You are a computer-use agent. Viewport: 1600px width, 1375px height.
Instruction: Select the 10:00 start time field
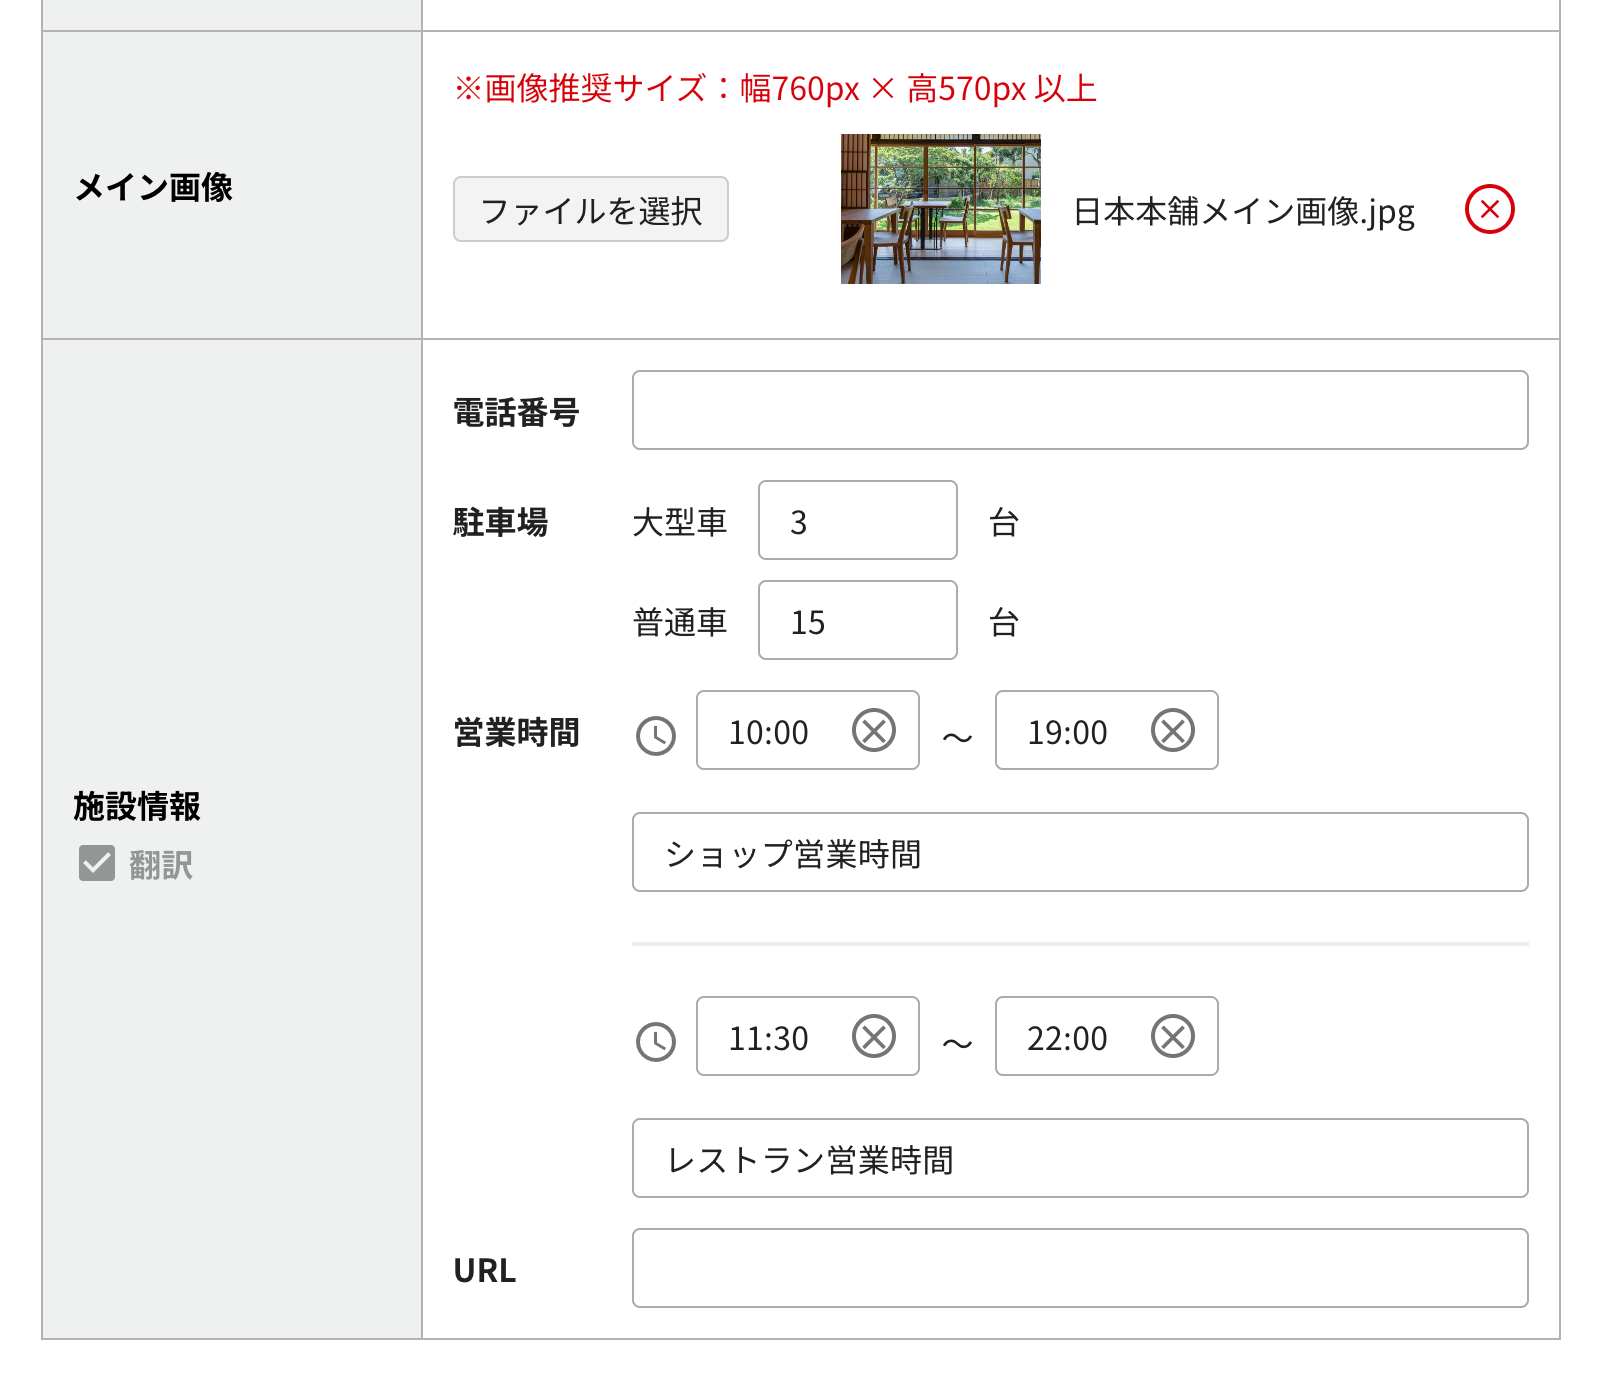pyautogui.click(x=770, y=731)
